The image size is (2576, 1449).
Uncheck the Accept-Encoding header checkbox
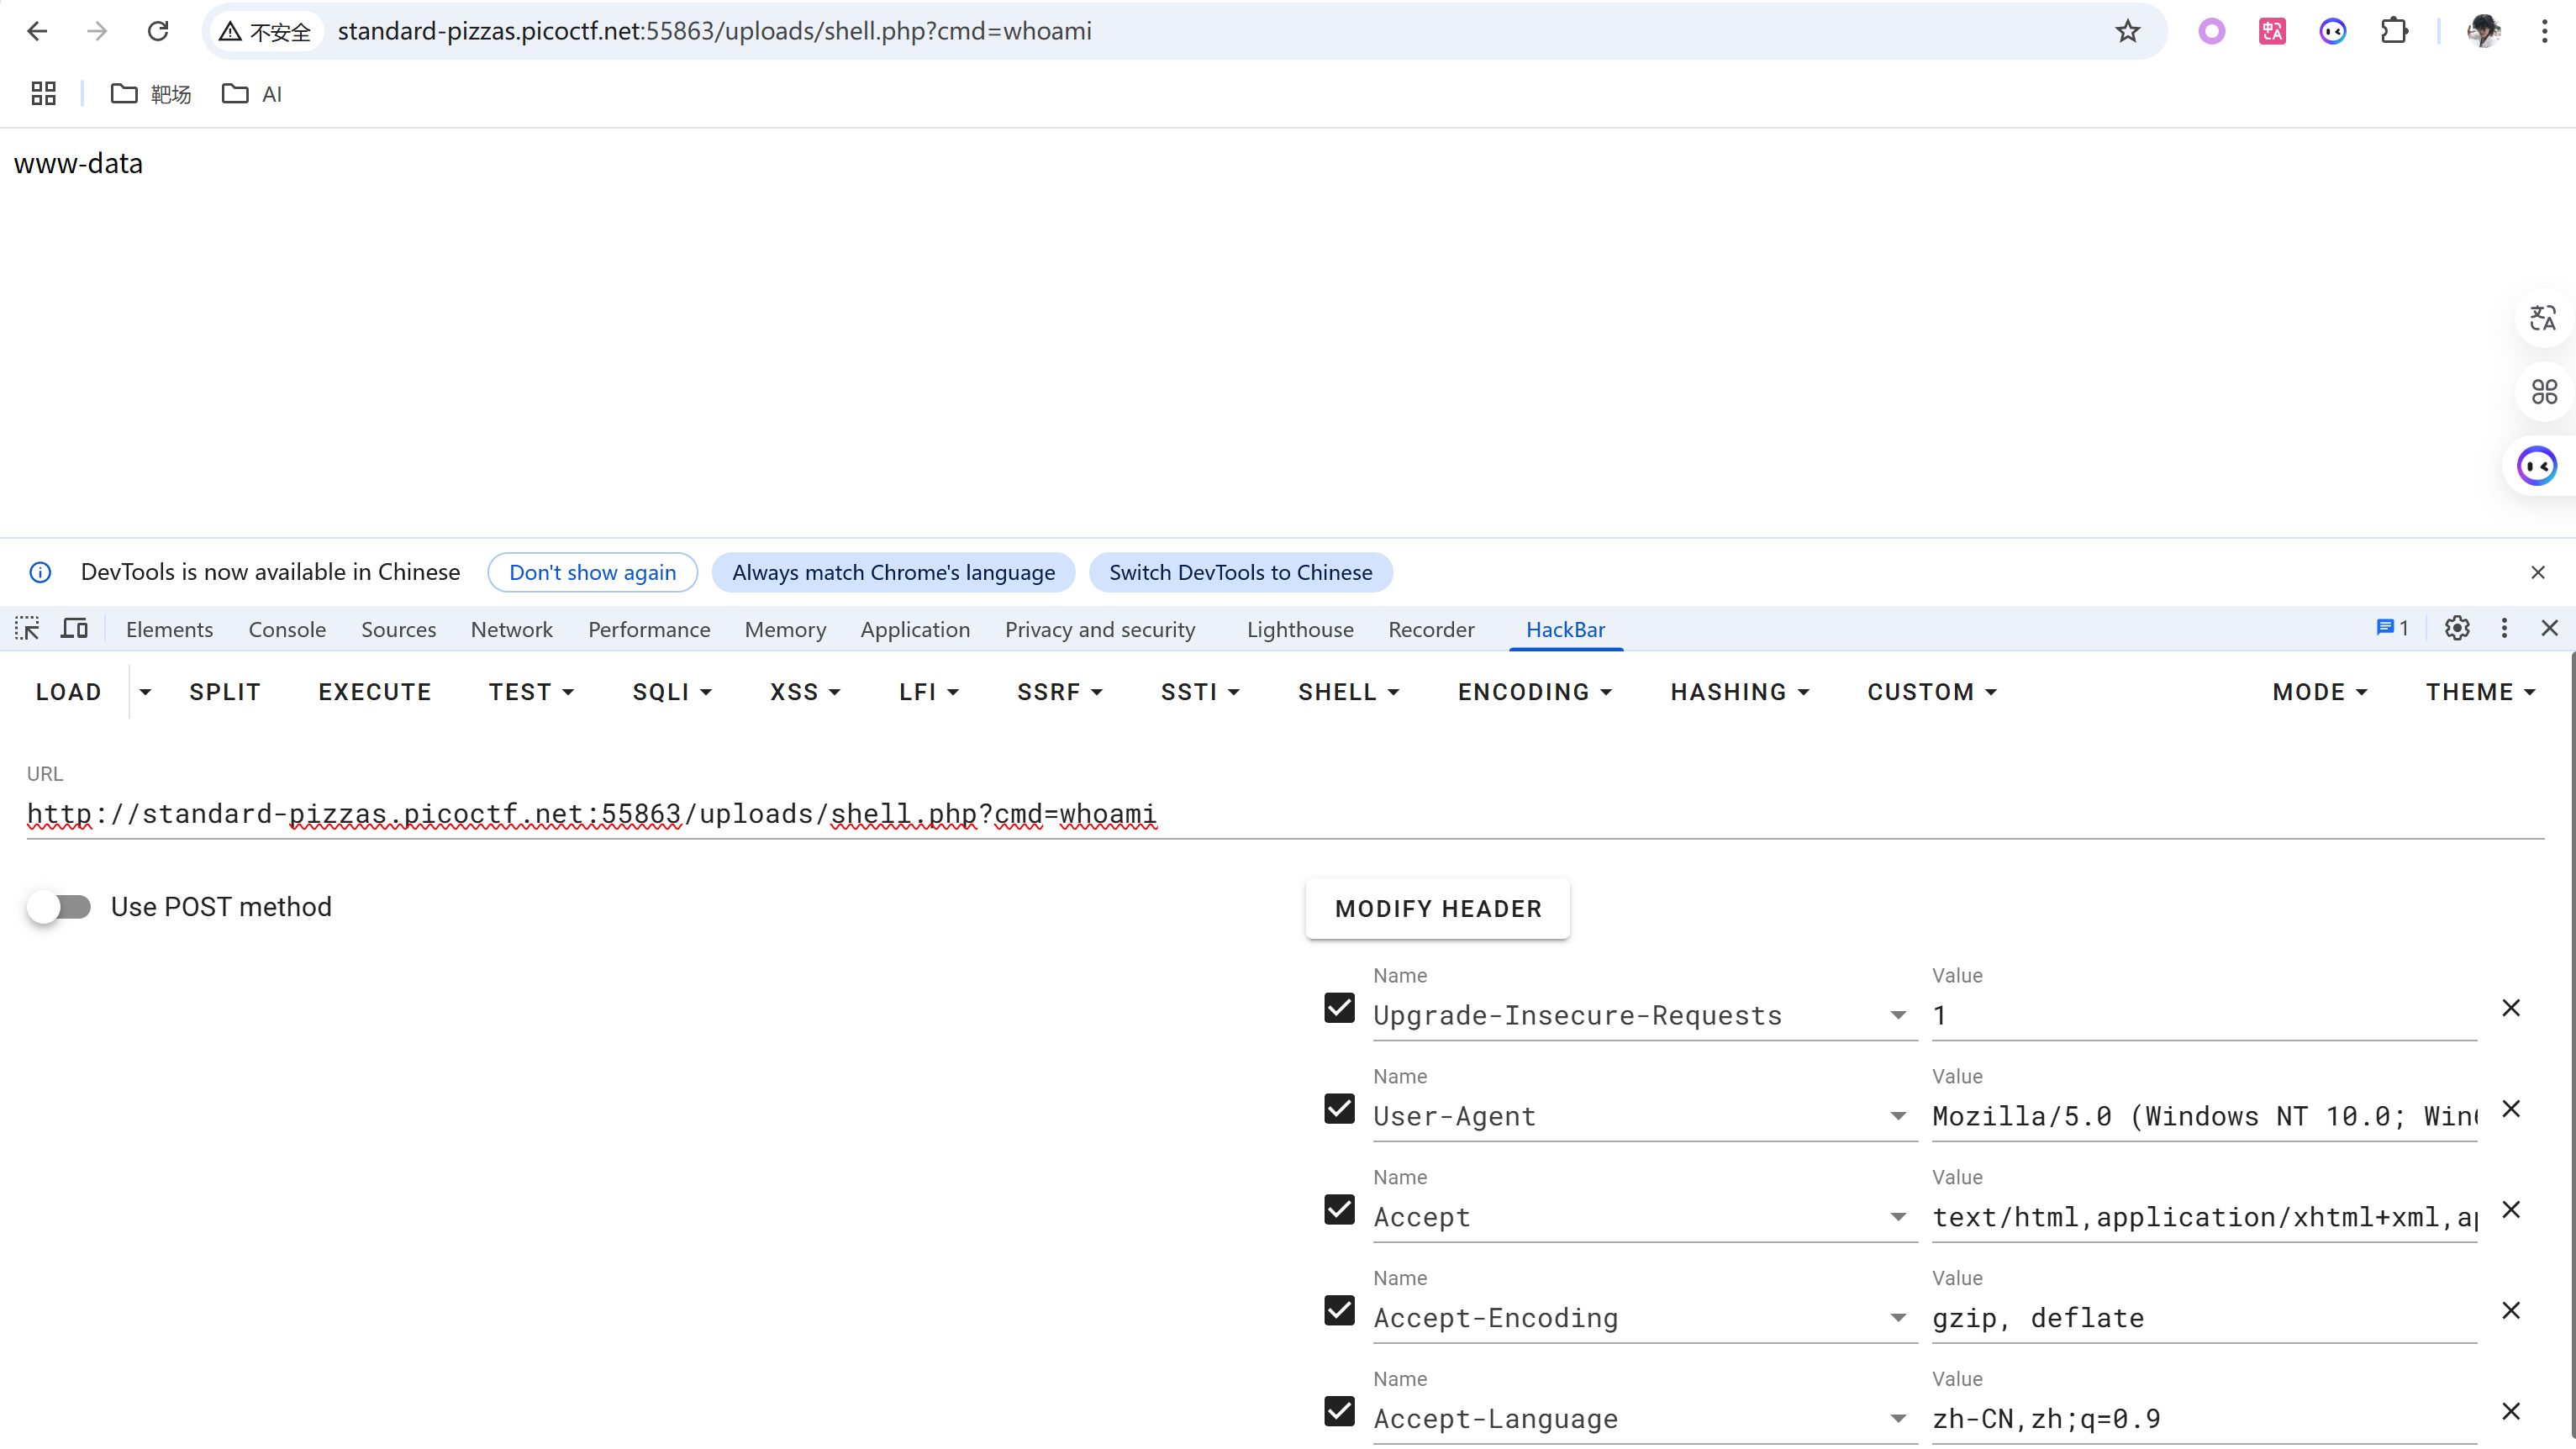[x=1339, y=1311]
